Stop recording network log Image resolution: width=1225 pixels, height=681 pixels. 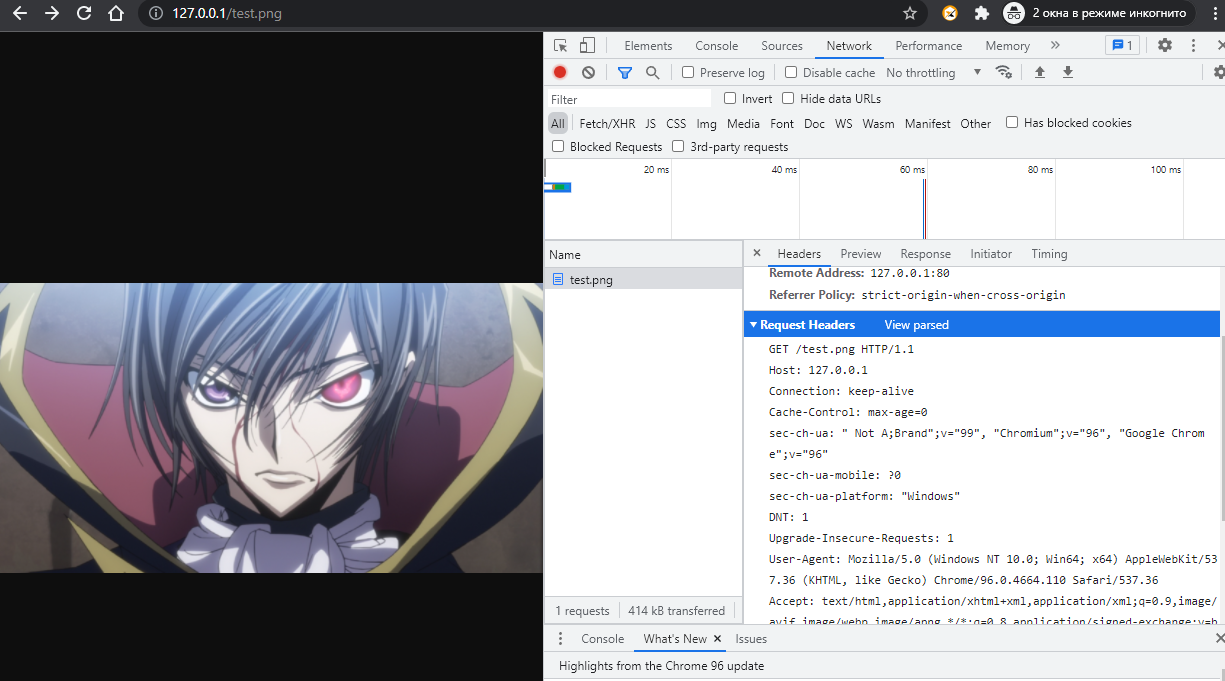click(560, 73)
